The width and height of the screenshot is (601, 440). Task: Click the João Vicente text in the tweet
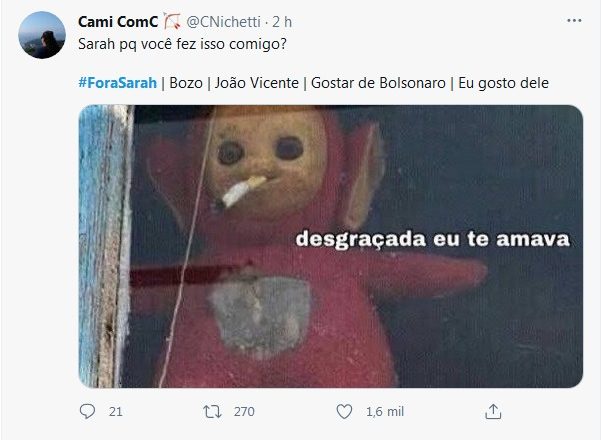click(257, 83)
